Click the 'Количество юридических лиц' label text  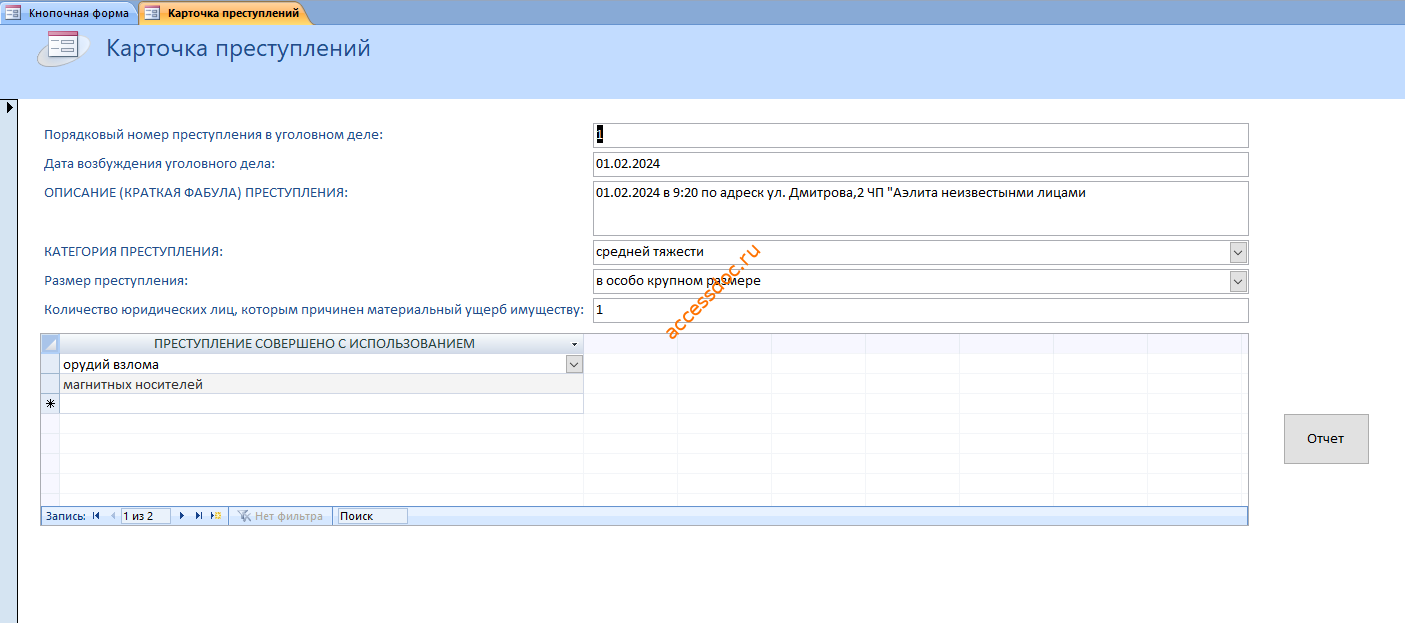313,310
